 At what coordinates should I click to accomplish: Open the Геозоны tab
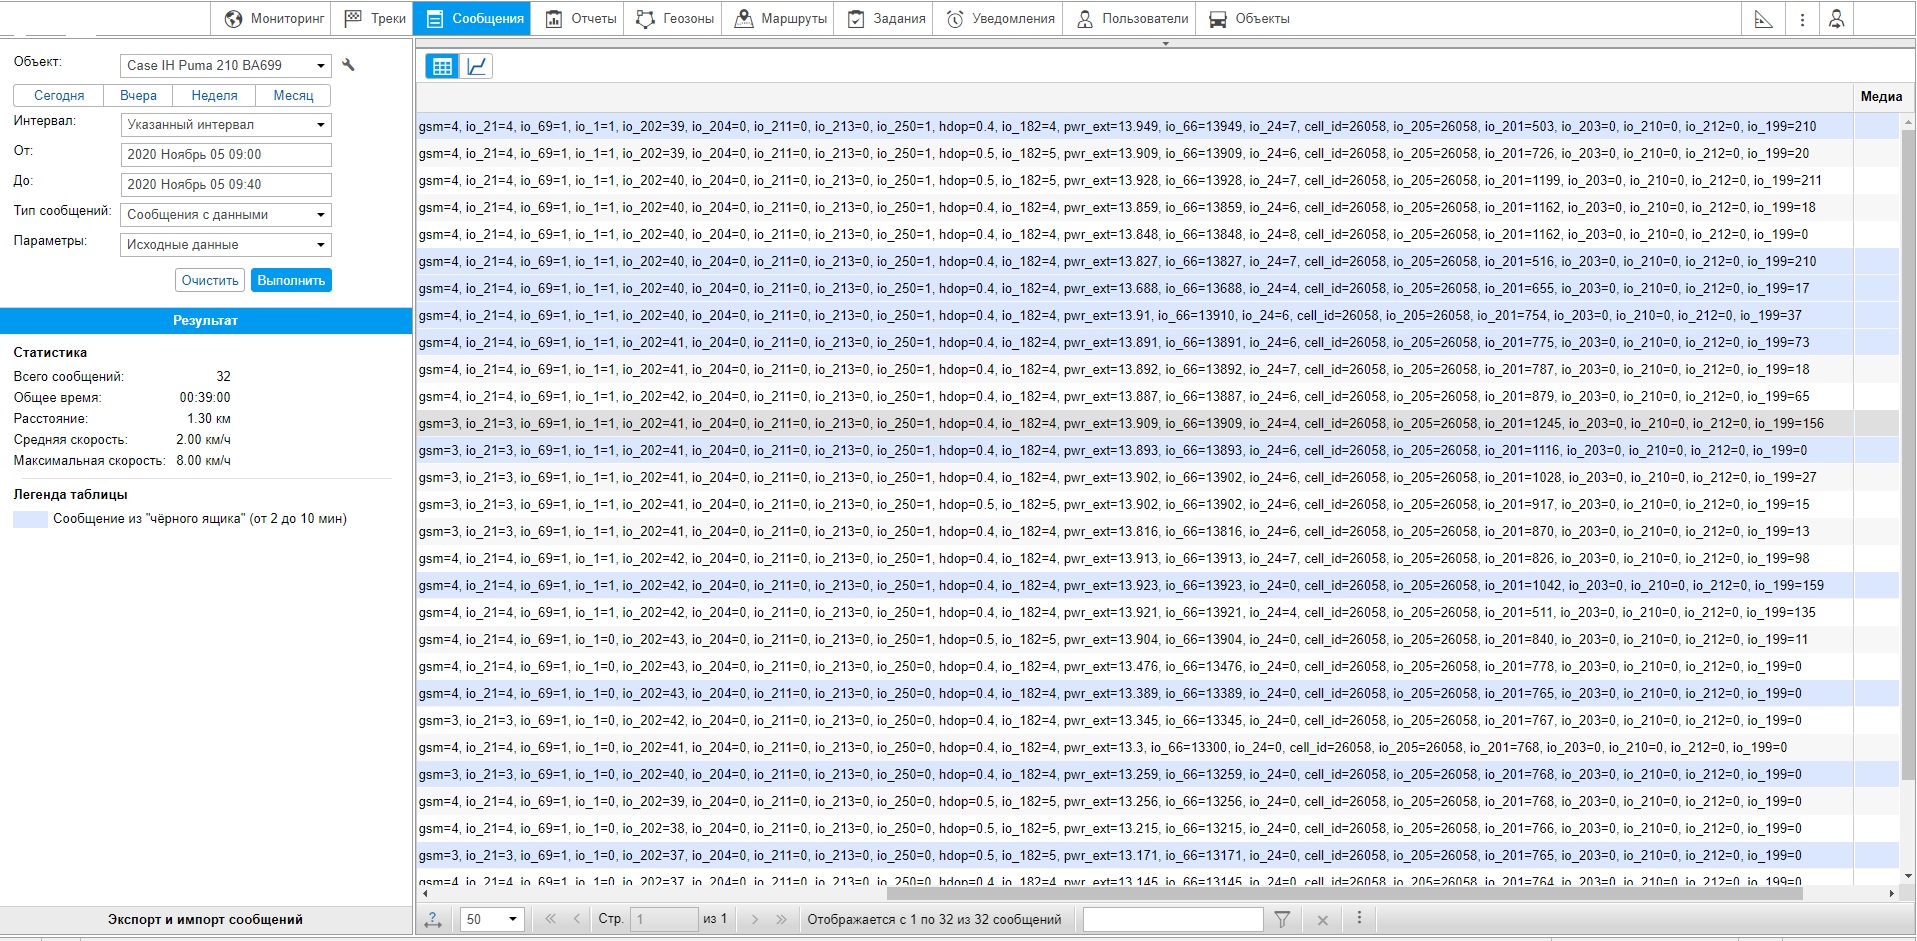(x=675, y=19)
